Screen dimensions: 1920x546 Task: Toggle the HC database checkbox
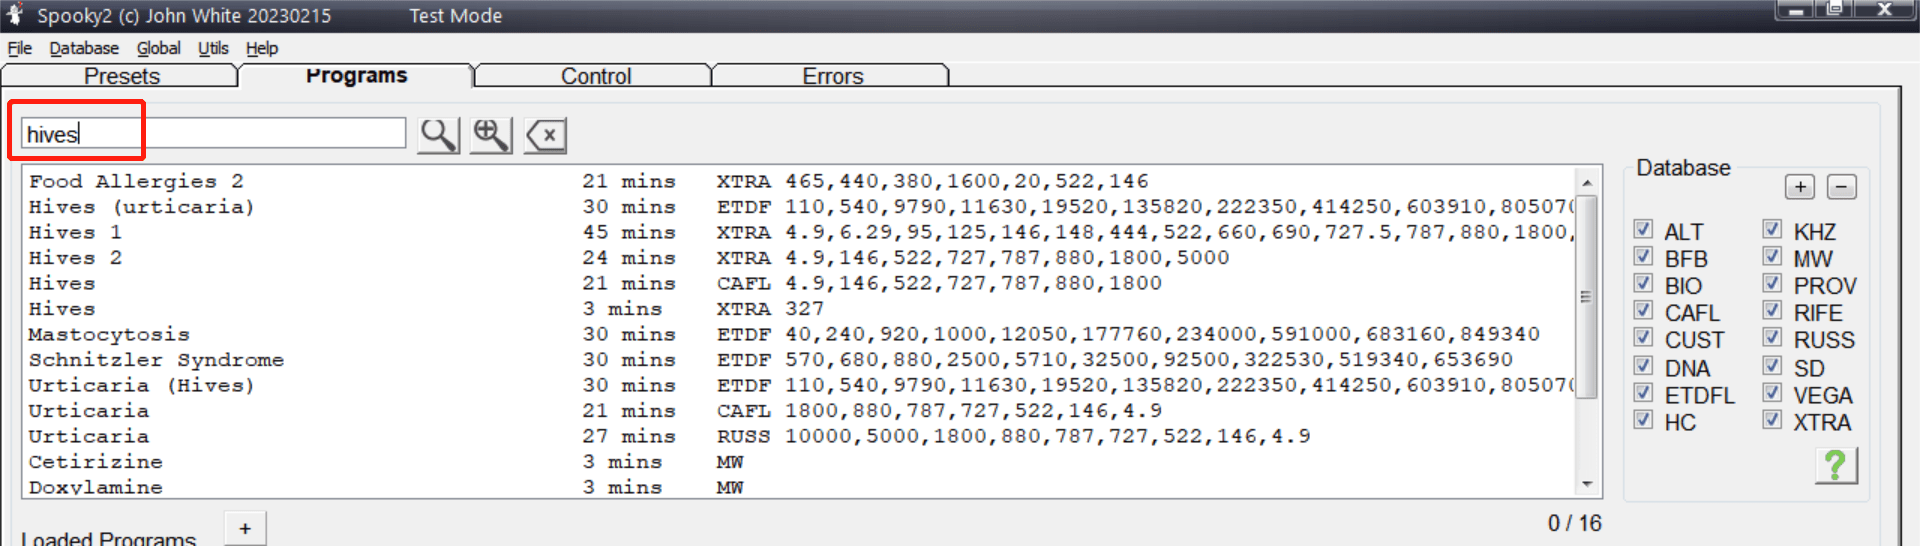click(1643, 419)
